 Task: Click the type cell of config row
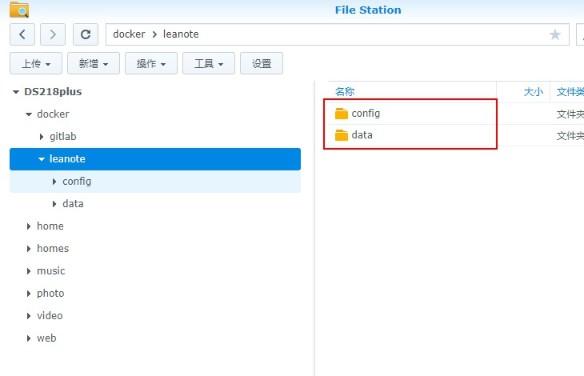pyautogui.click(x=570, y=114)
